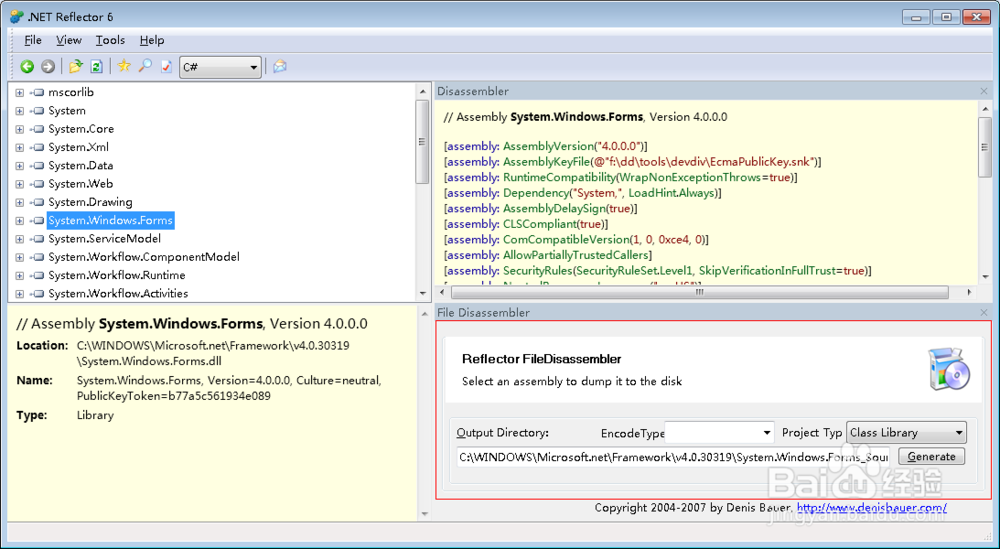Image resolution: width=1000 pixels, height=549 pixels.
Task: Expand the System.Windows.Forms tree node
Action: (x=20, y=221)
